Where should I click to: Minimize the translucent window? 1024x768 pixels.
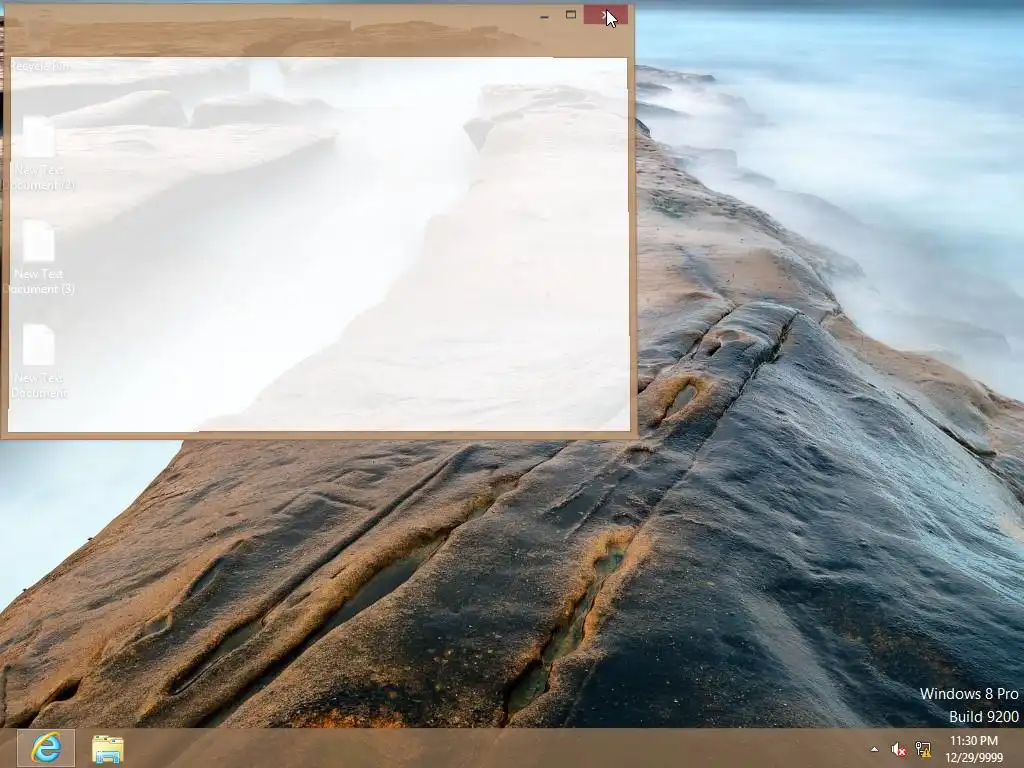(545, 16)
